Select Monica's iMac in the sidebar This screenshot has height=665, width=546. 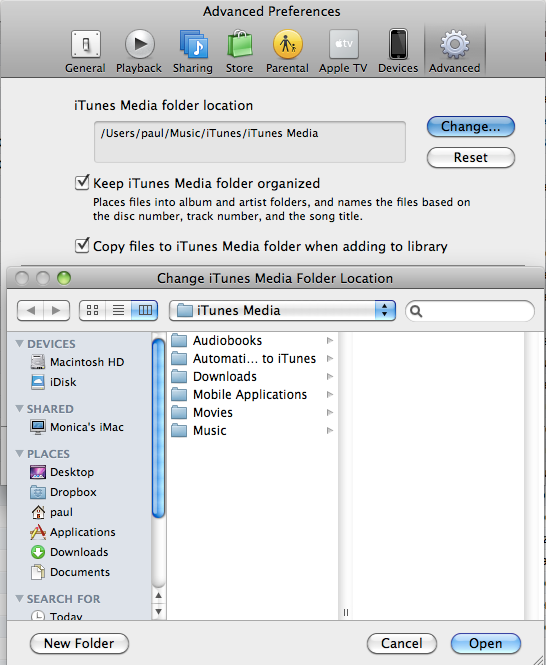pos(77,427)
